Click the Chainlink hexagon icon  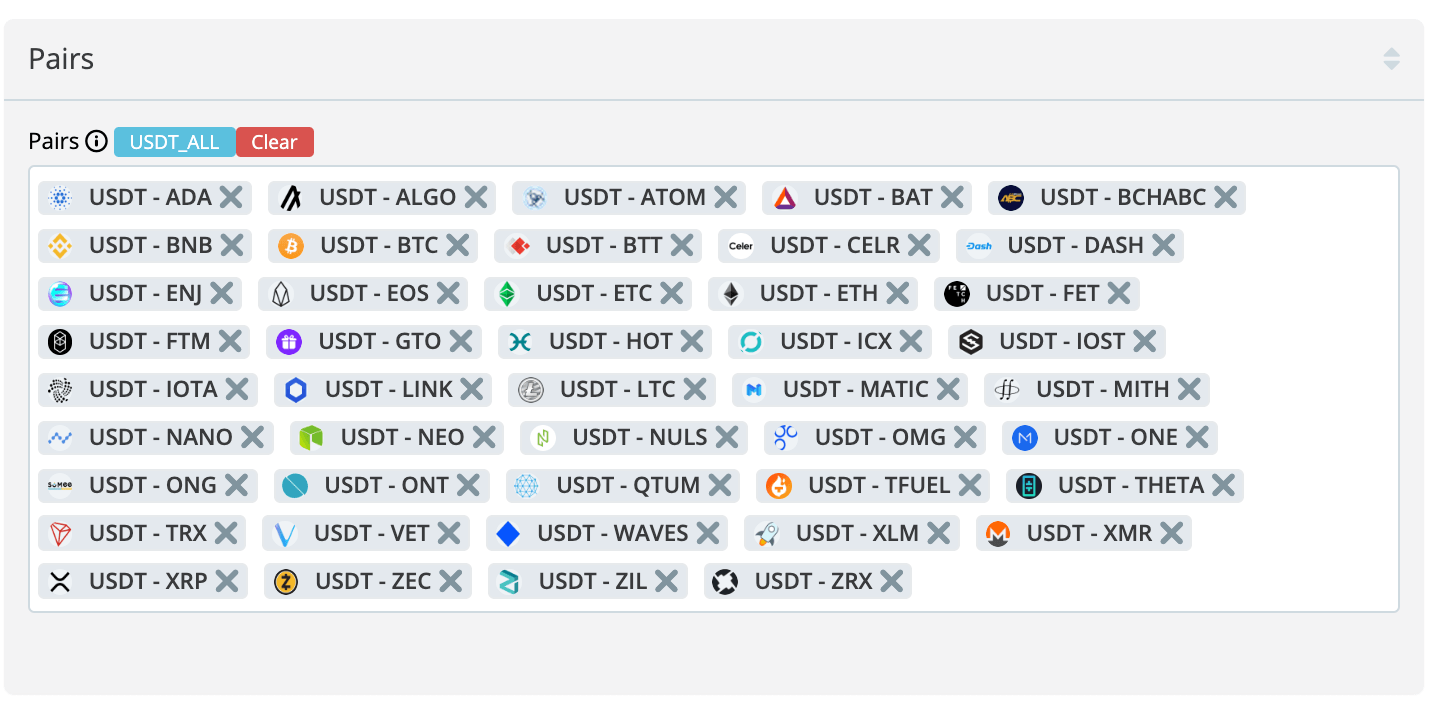click(296, 390)
